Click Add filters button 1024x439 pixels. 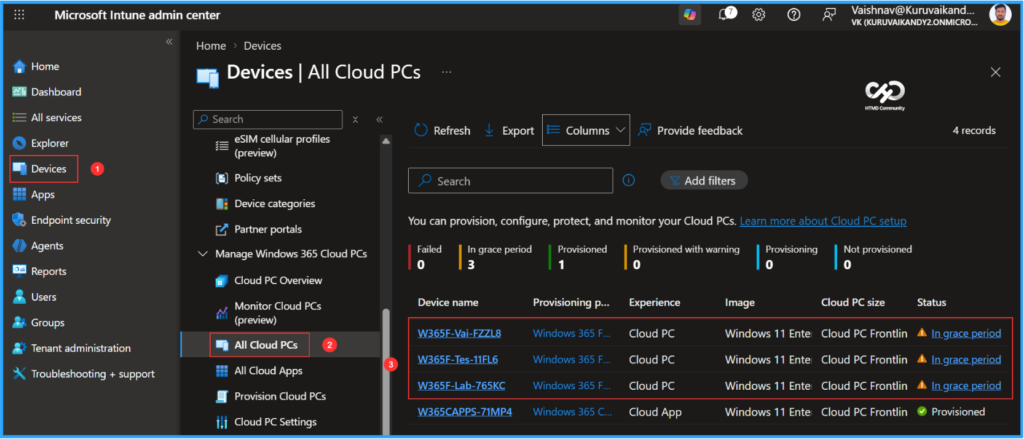pyautogui.click(x=704, y=180)
